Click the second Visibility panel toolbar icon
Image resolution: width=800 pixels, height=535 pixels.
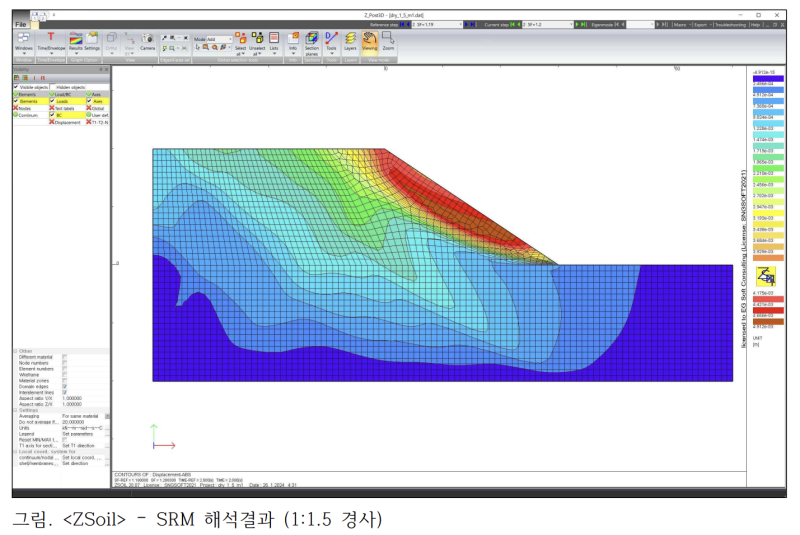tap(24, 78)
